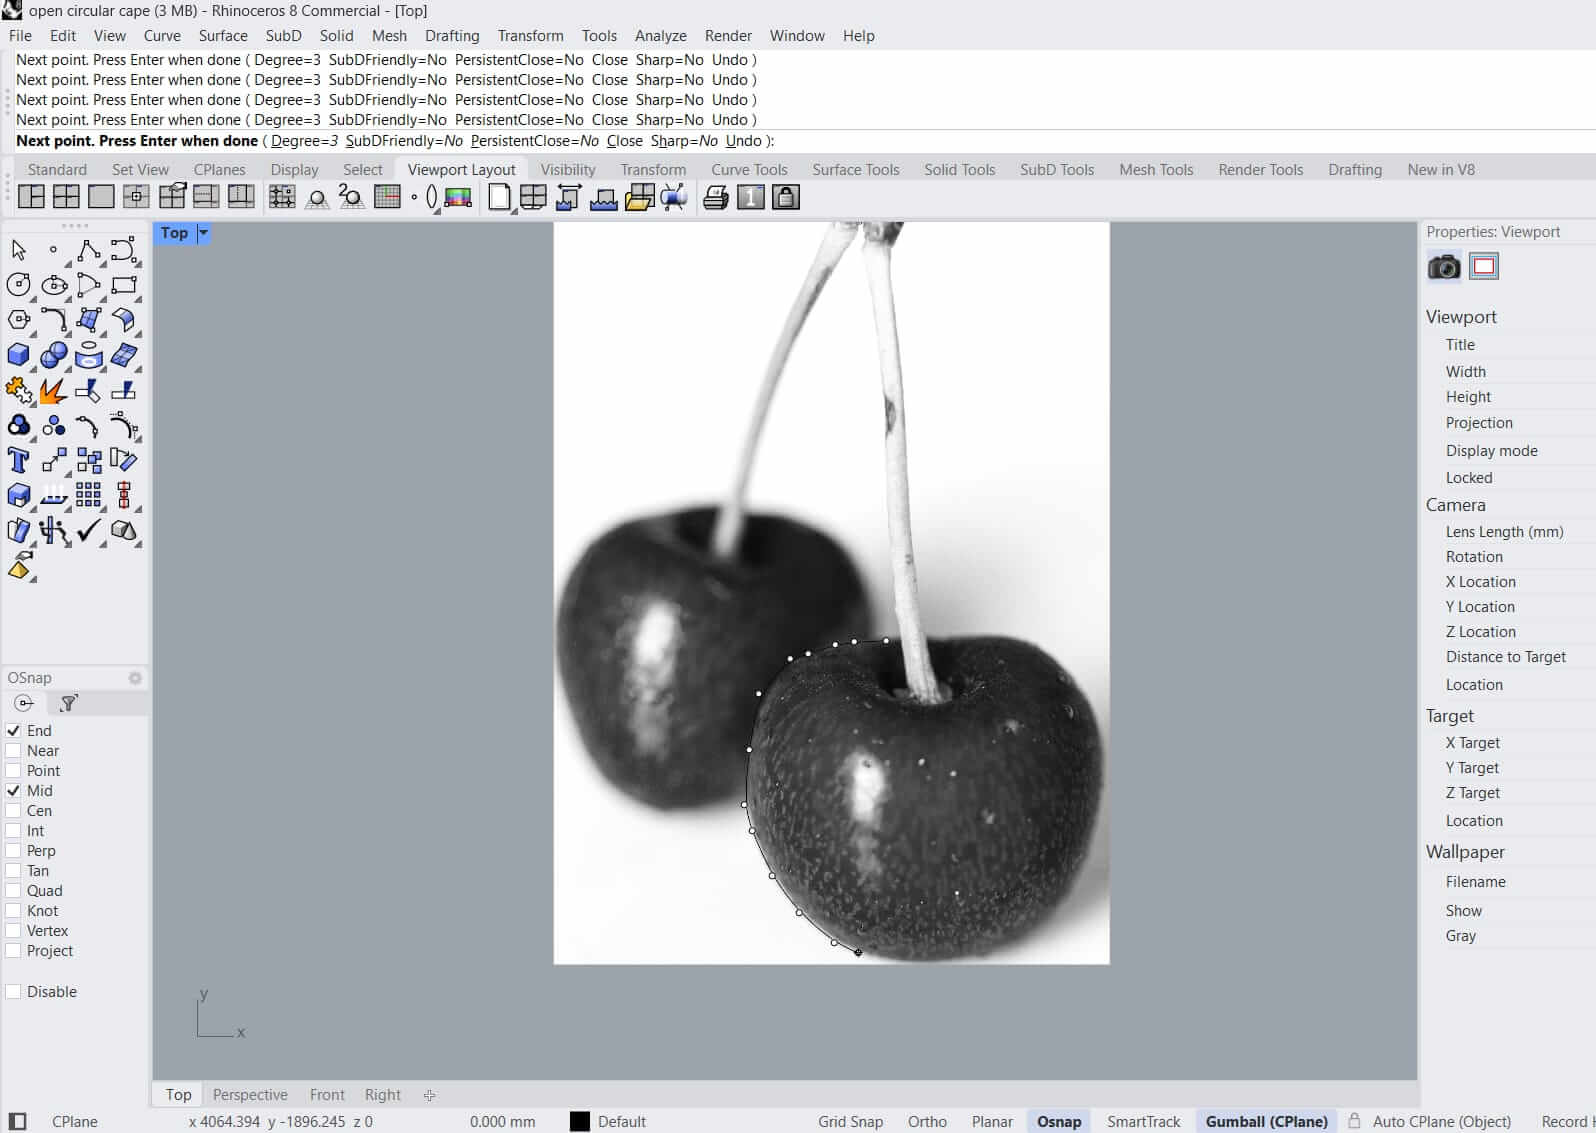Open the Top viewport dropdown arrow

(x=203, y=233)
